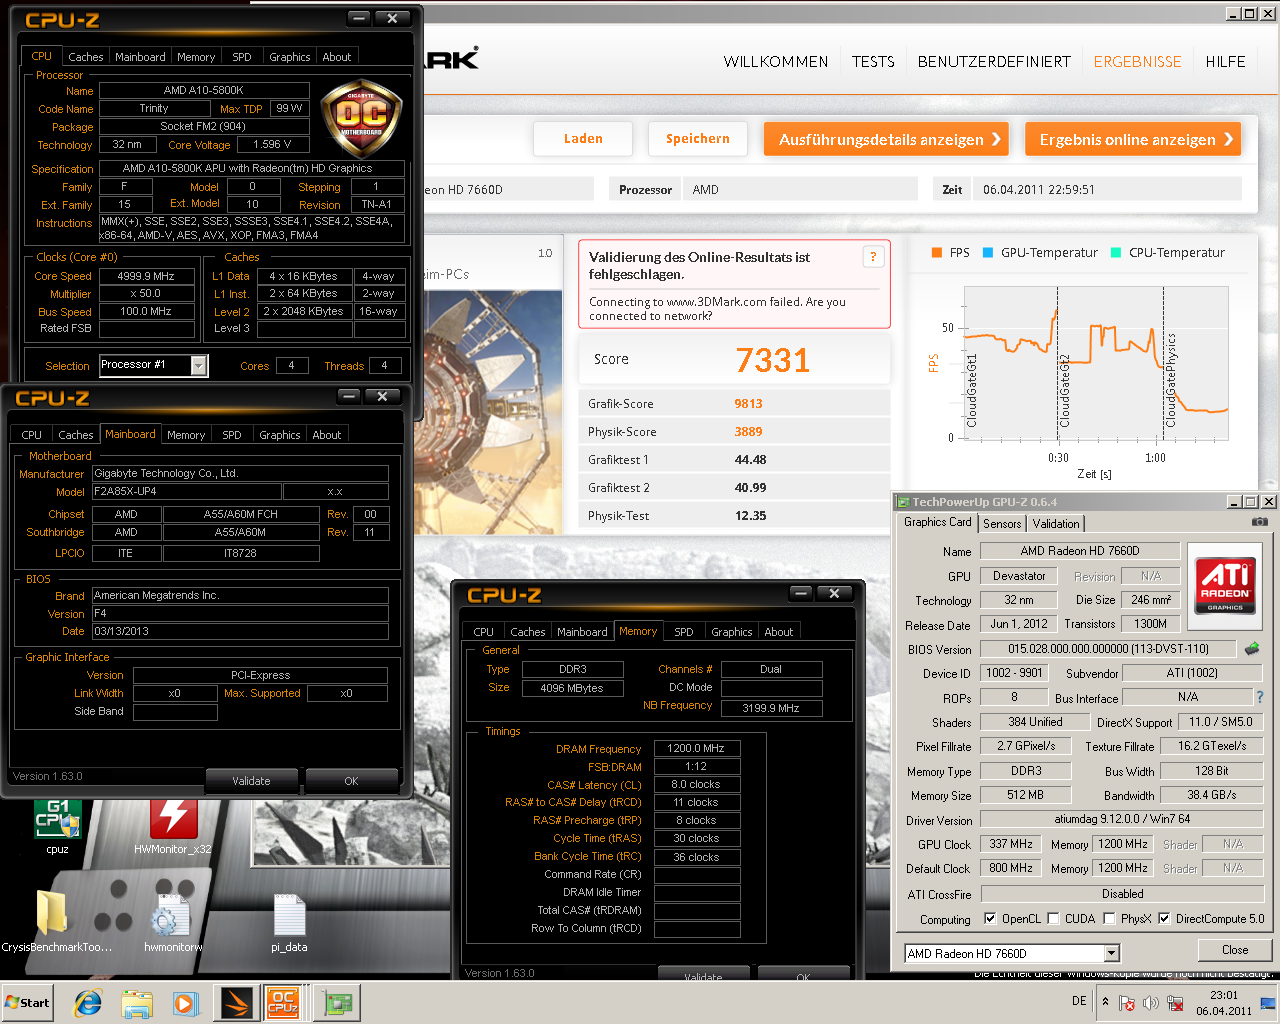Click the Action Center flag tray icon
1280x1024 pixels.
click(x=1127, y=1003)
